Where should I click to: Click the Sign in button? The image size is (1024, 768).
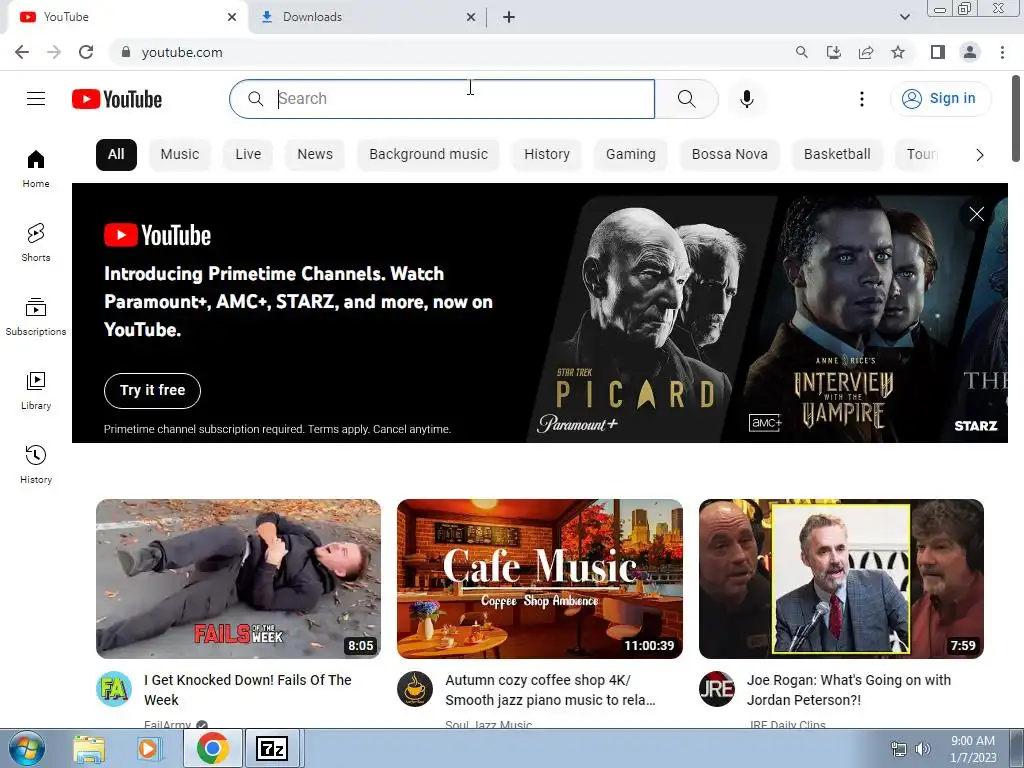pyautogui.click(x=940, y=99)
